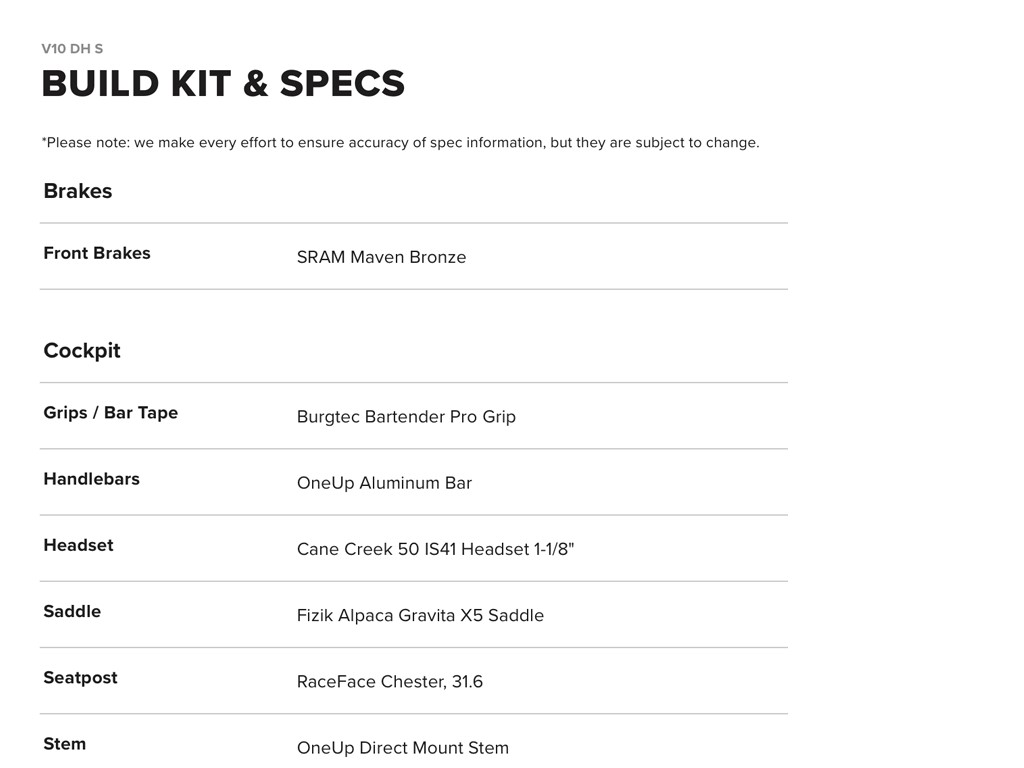Select OneUp Direct Mount Stem text
The height and width of the screenshot is (768, 1024).
pos(402,747)
